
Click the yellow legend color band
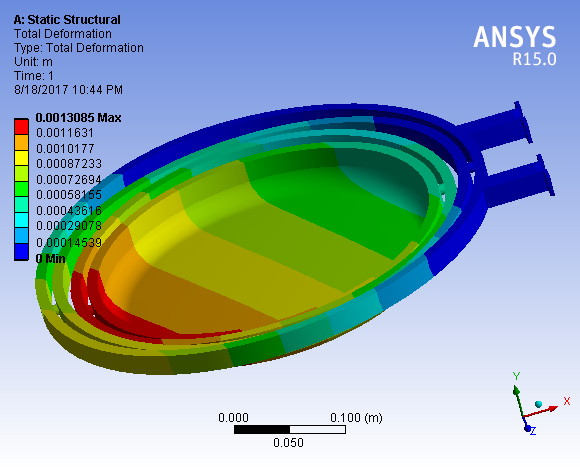click(21, 158)
